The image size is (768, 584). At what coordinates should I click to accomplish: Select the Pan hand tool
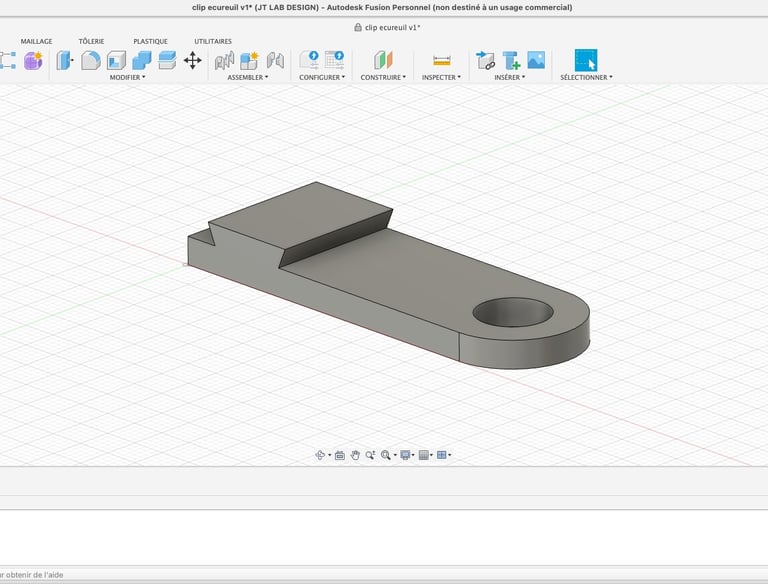(355, 455)
